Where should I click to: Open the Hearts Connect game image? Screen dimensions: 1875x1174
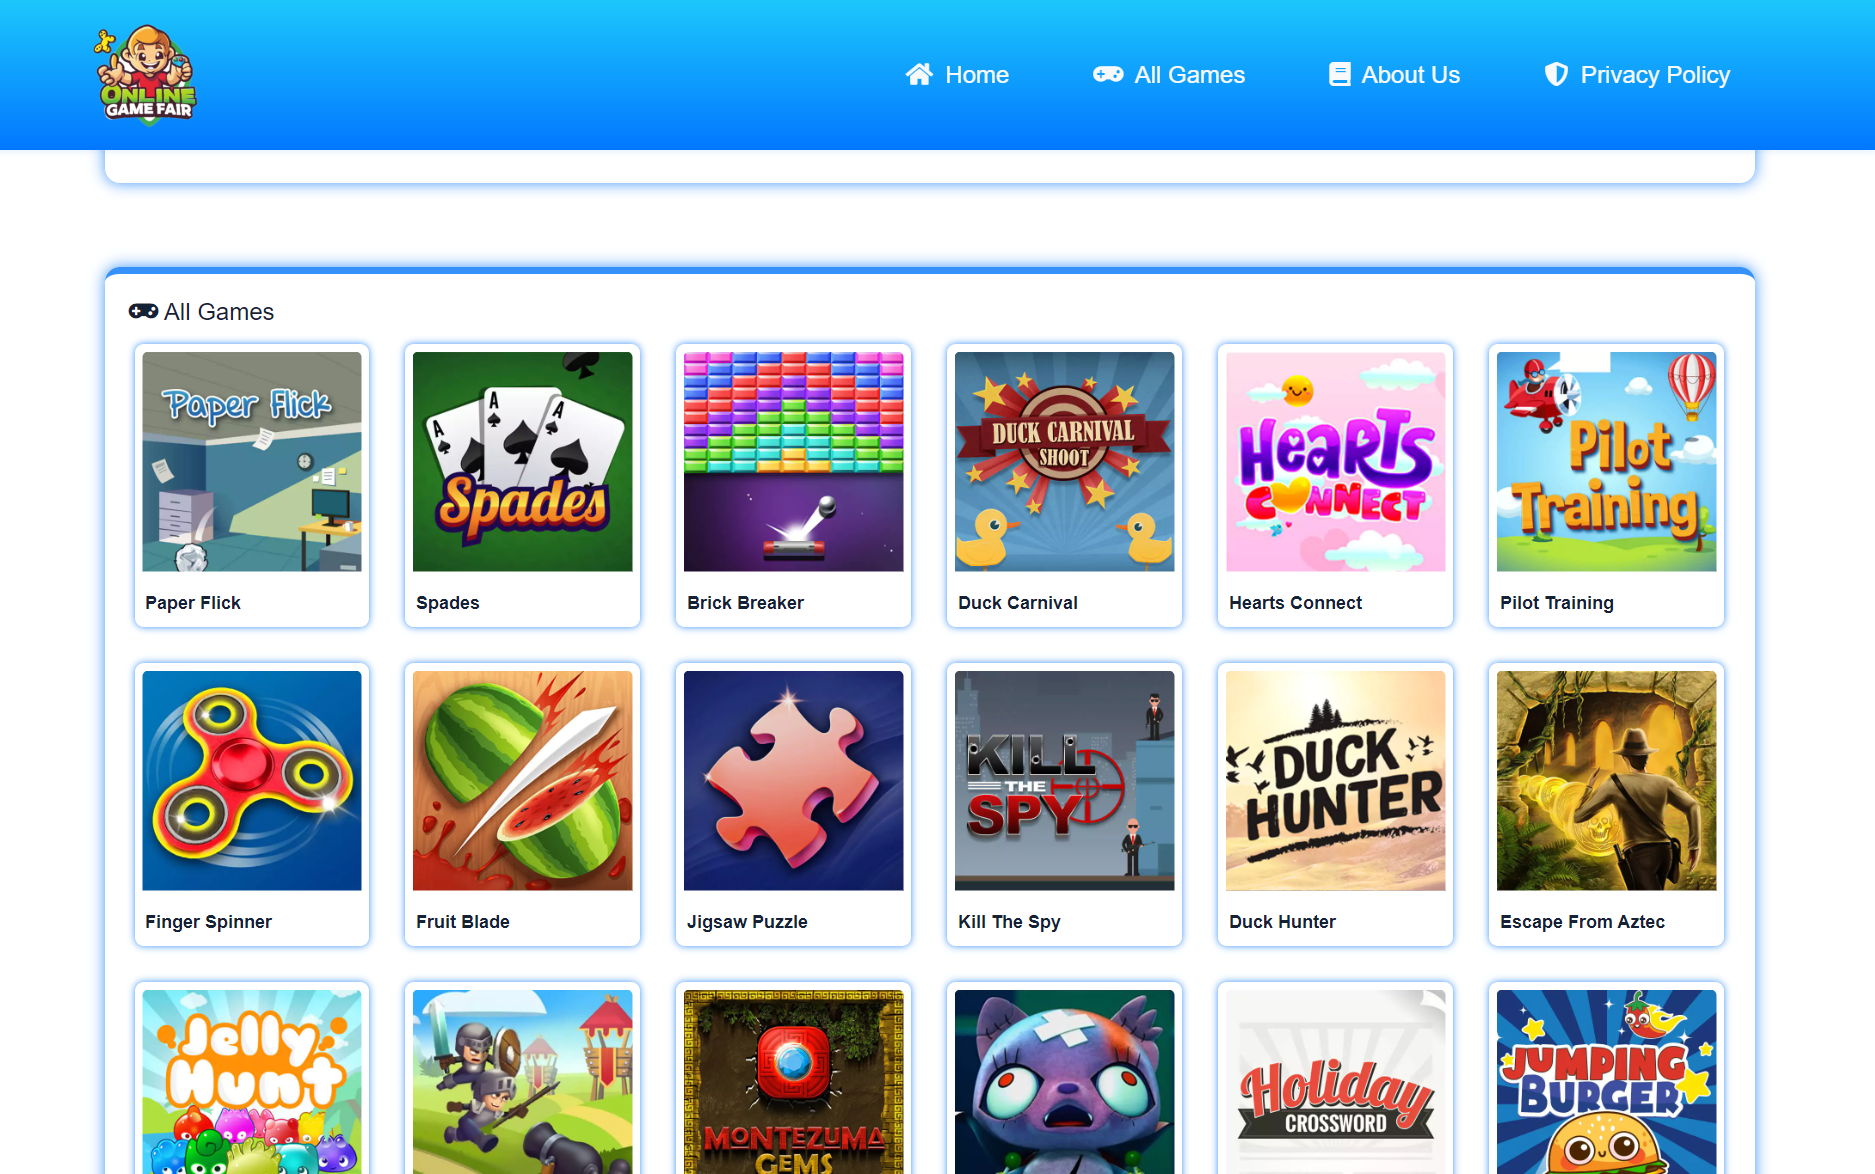(1335, 462)
